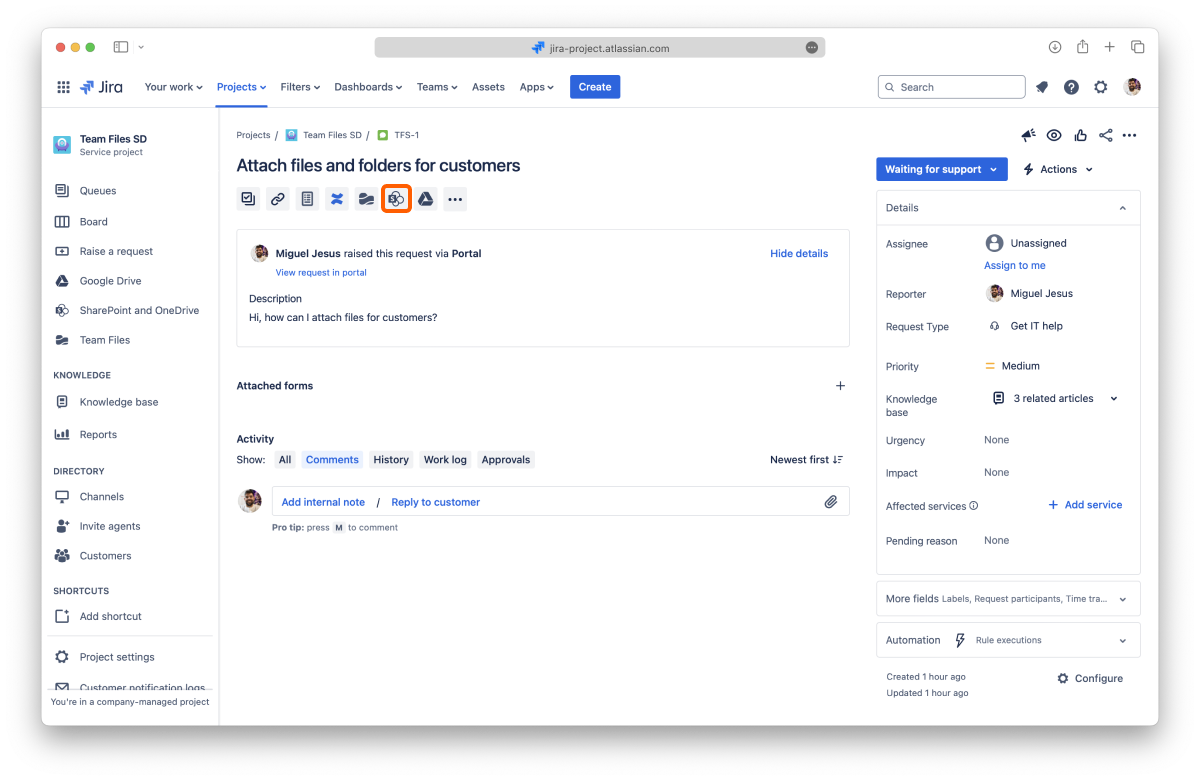Click the link issue icon
The image size is (1200, 781).
tap(278, 199)
